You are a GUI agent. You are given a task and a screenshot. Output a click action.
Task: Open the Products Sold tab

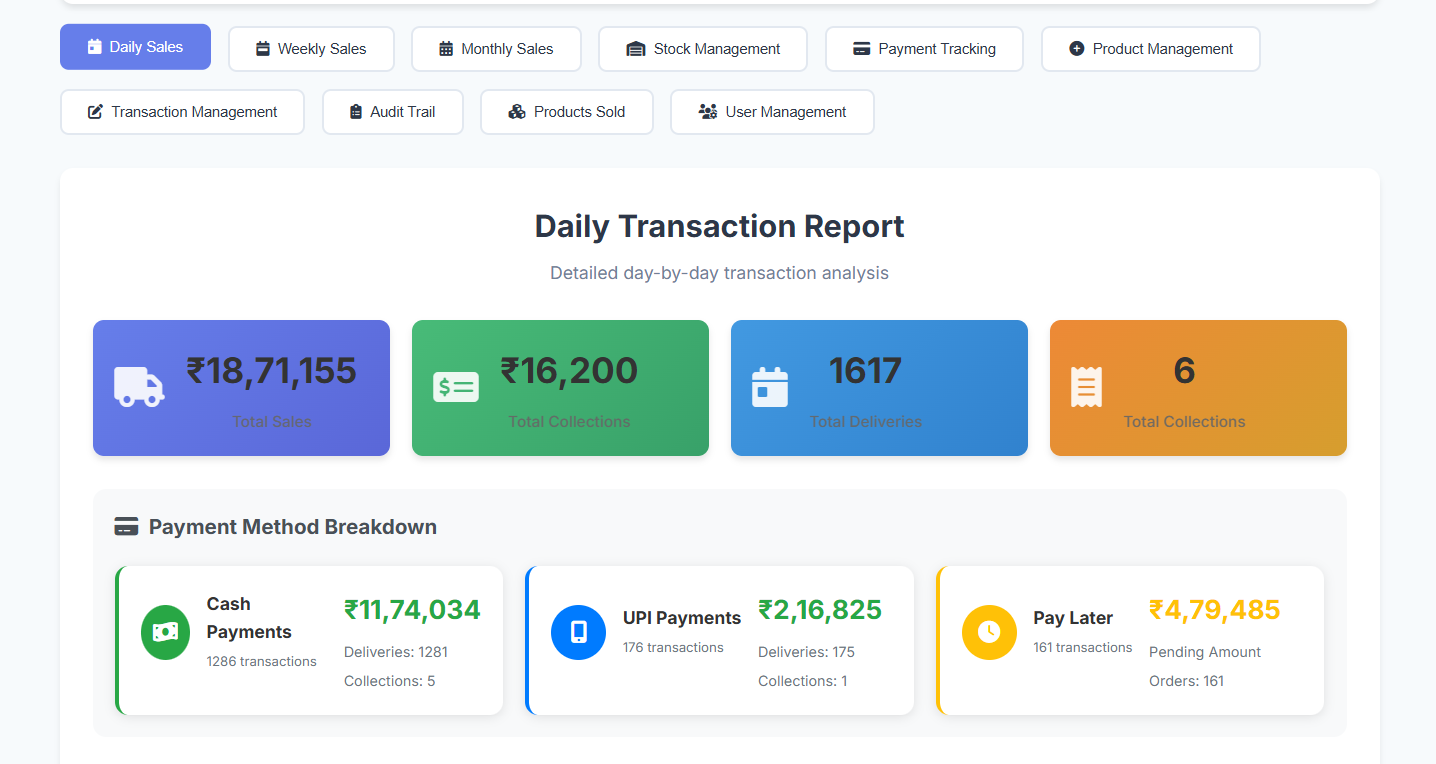[567, 112]
